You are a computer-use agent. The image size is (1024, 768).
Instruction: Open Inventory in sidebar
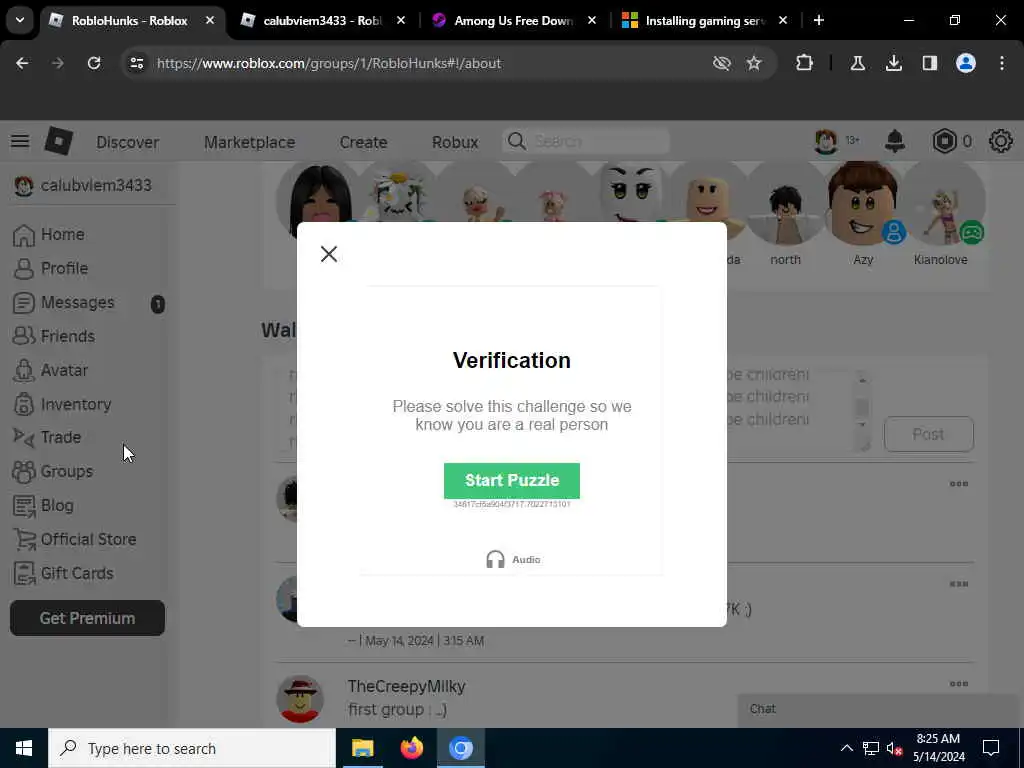pyautogui.click(x=62, y=404)
